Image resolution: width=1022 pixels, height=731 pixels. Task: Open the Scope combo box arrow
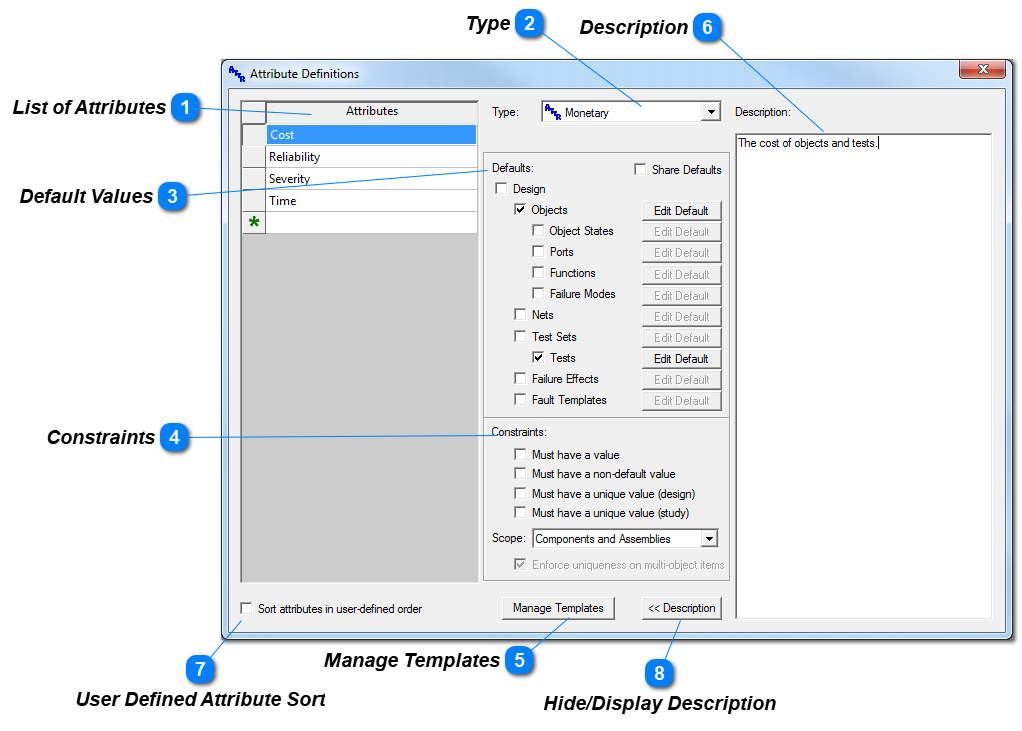(709, 539)
